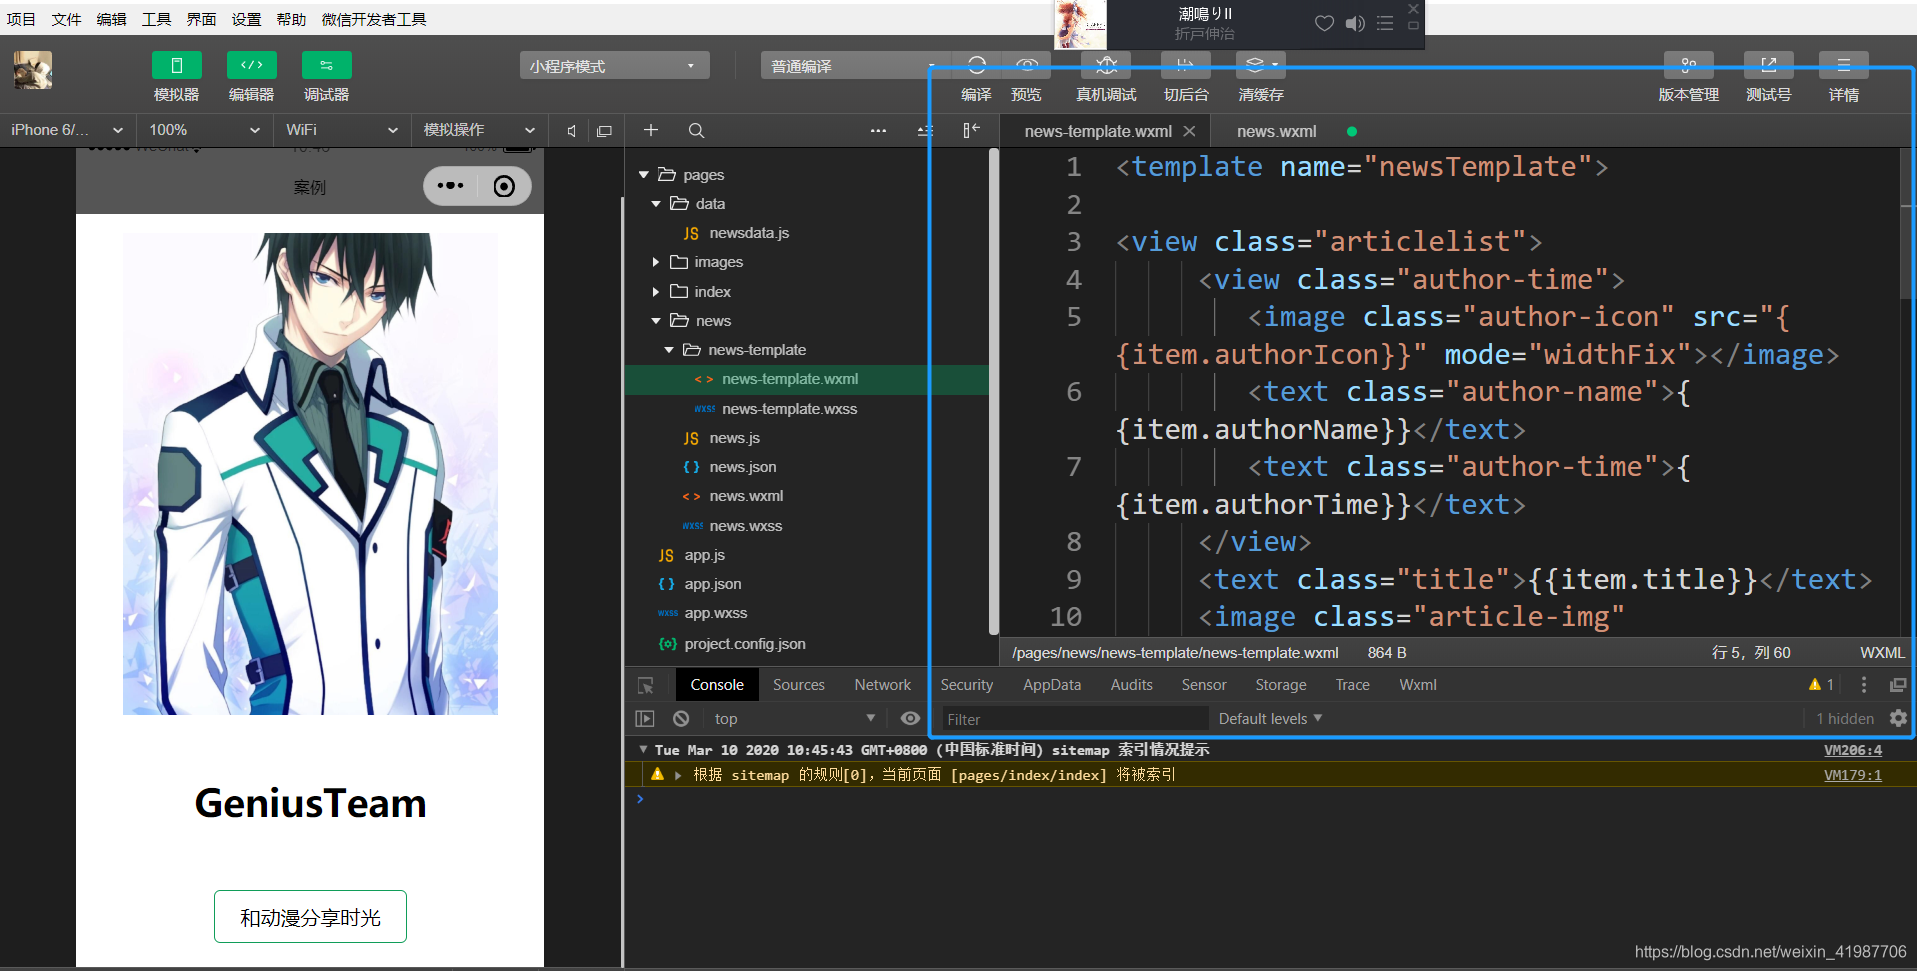Click the switch to background (切后台) icon

pyautogui.click(x=1185, y=65)
